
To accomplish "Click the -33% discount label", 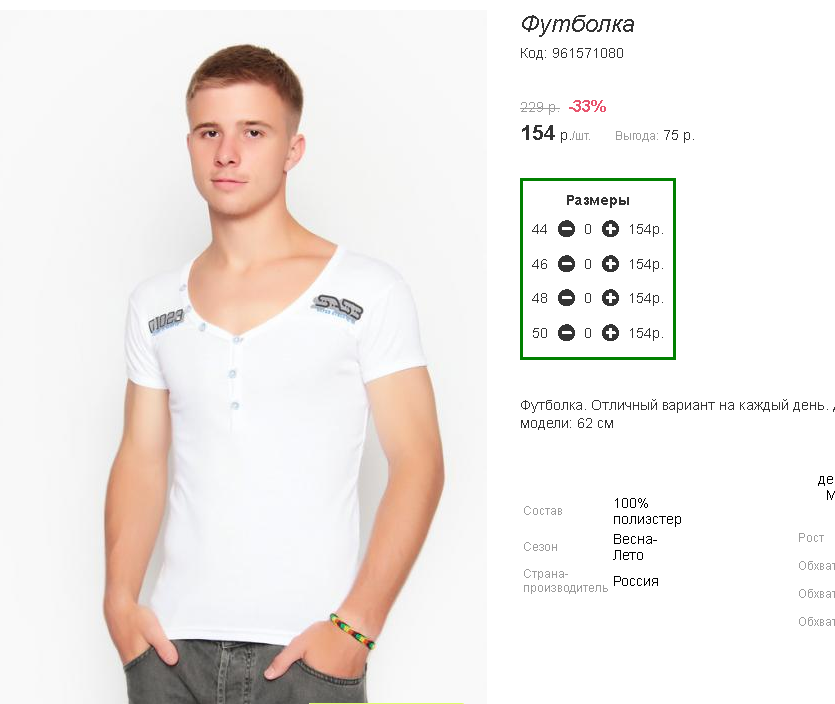I will pos(587,107).
